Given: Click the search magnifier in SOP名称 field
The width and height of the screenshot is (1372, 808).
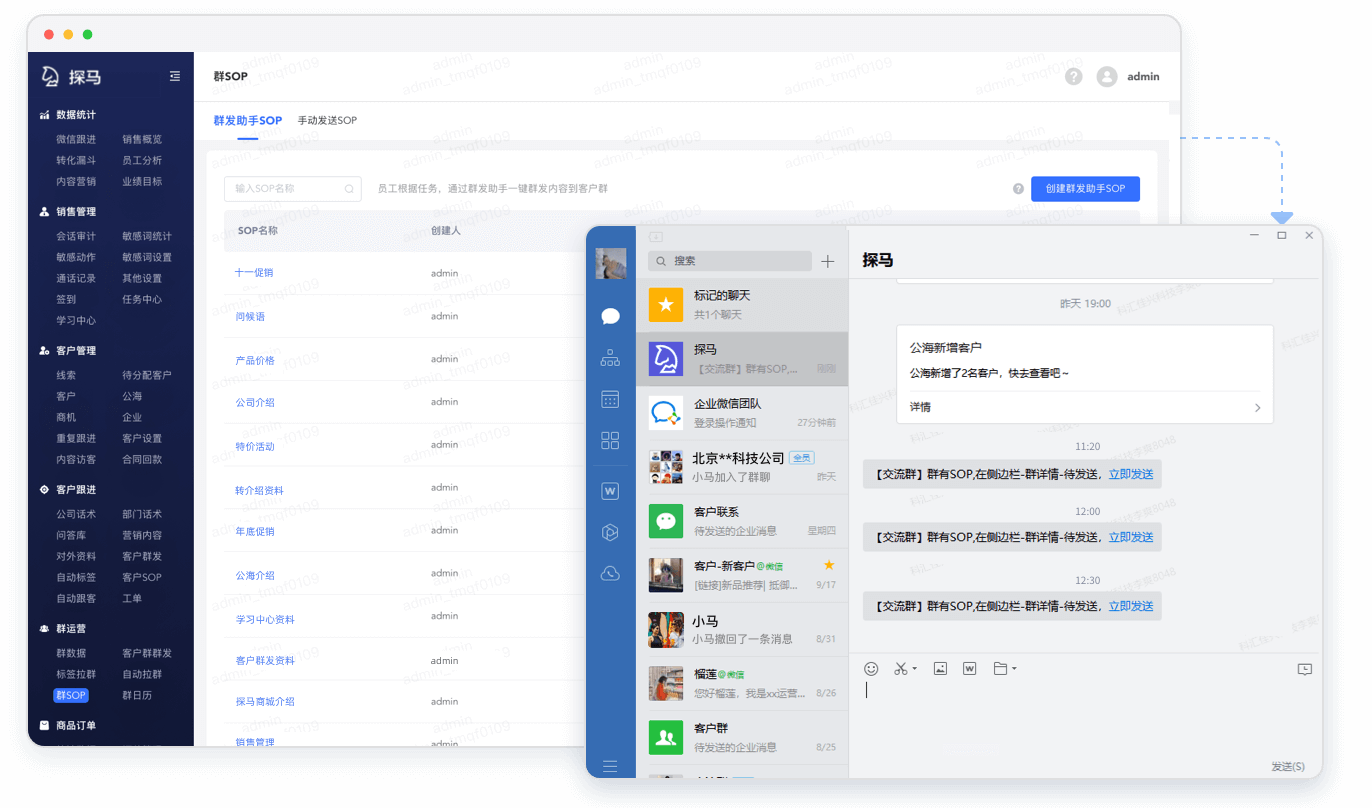Looking at the screenshot, I should click(x=350, y=188).
